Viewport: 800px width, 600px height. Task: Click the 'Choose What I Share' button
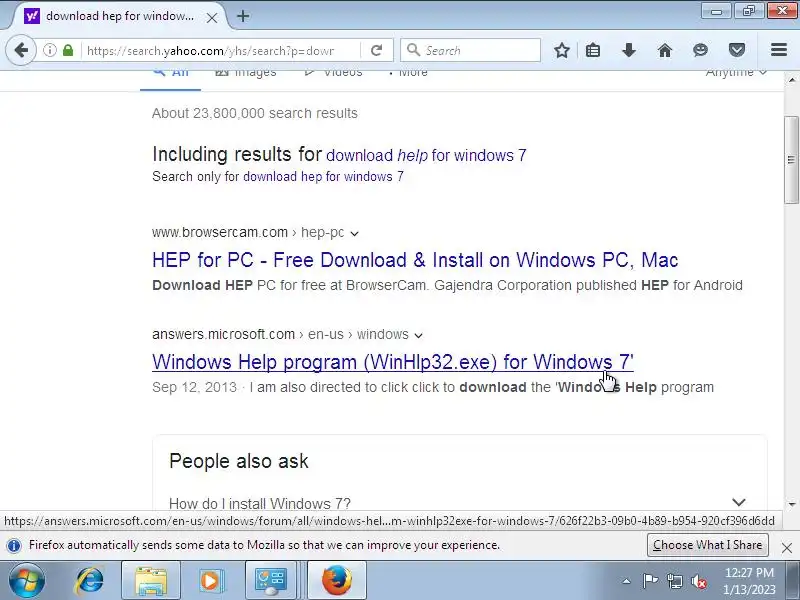click(x=707, y=545)
